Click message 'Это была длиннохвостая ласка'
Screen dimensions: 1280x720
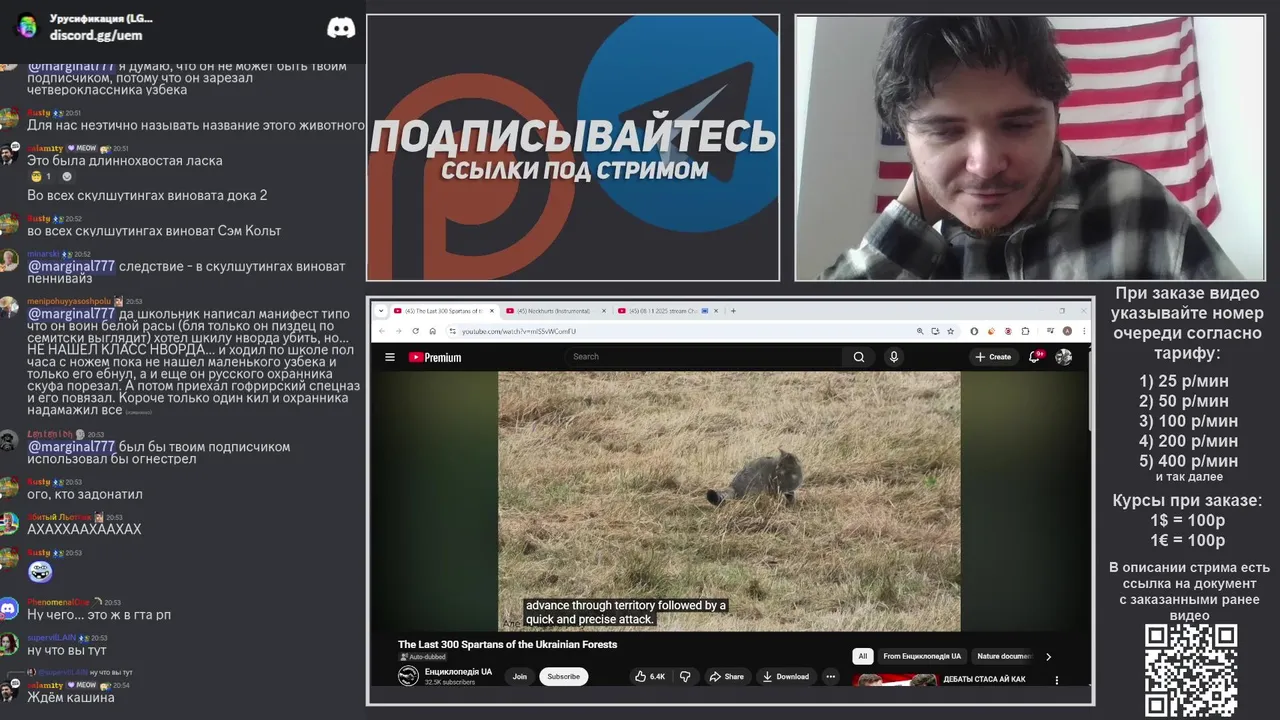[x=125, y=160]
